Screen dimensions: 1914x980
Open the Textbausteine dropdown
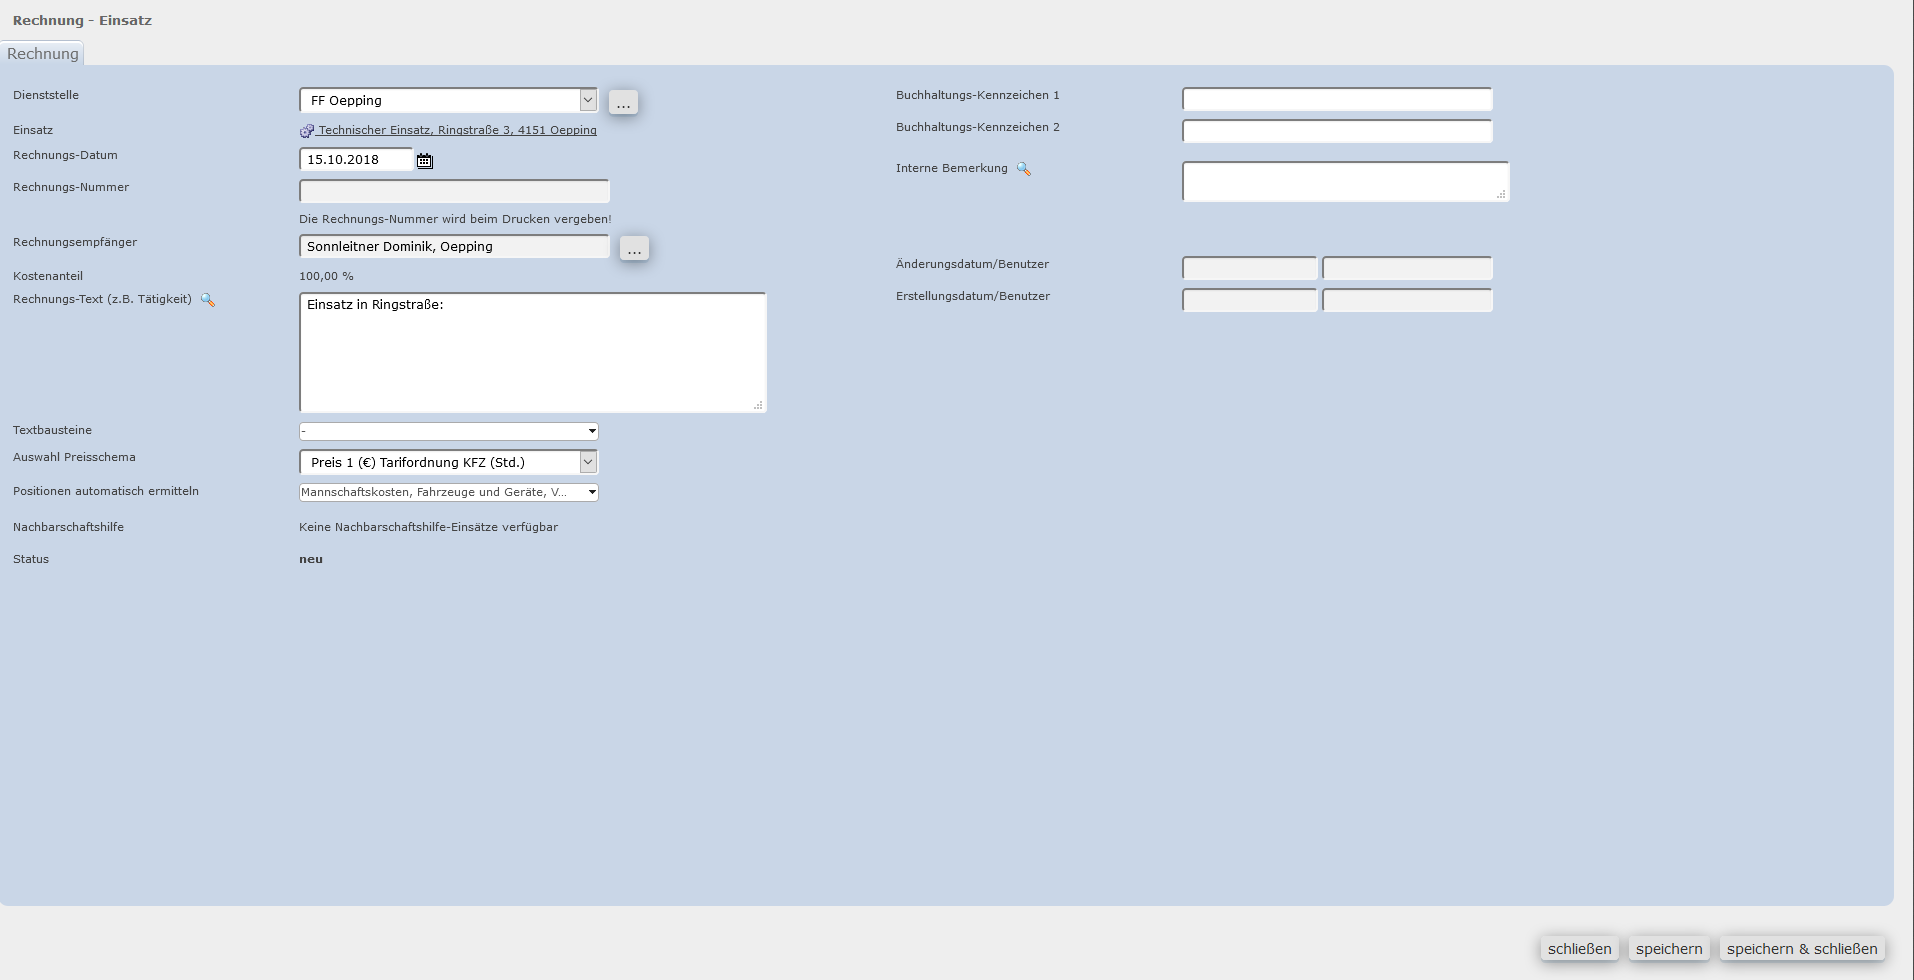(x=448, y=431)
